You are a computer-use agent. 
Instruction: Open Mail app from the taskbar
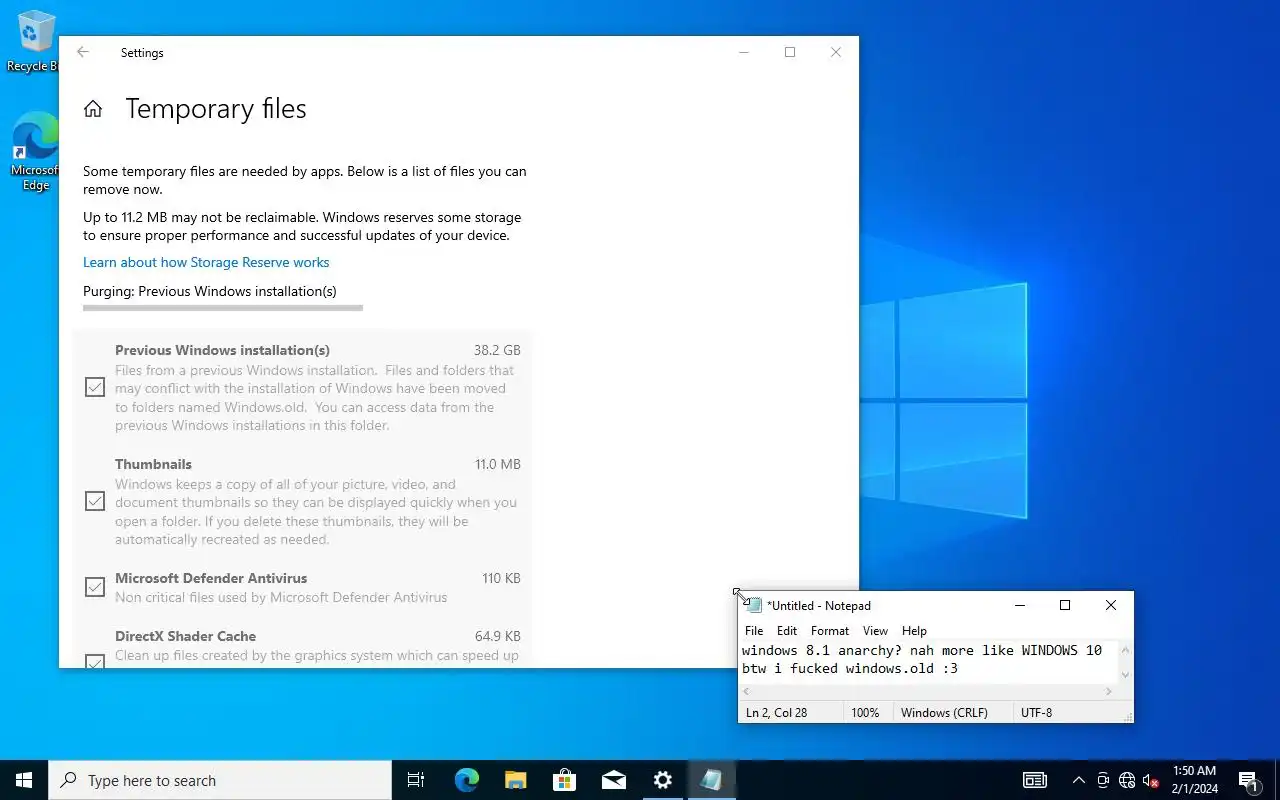613,780
